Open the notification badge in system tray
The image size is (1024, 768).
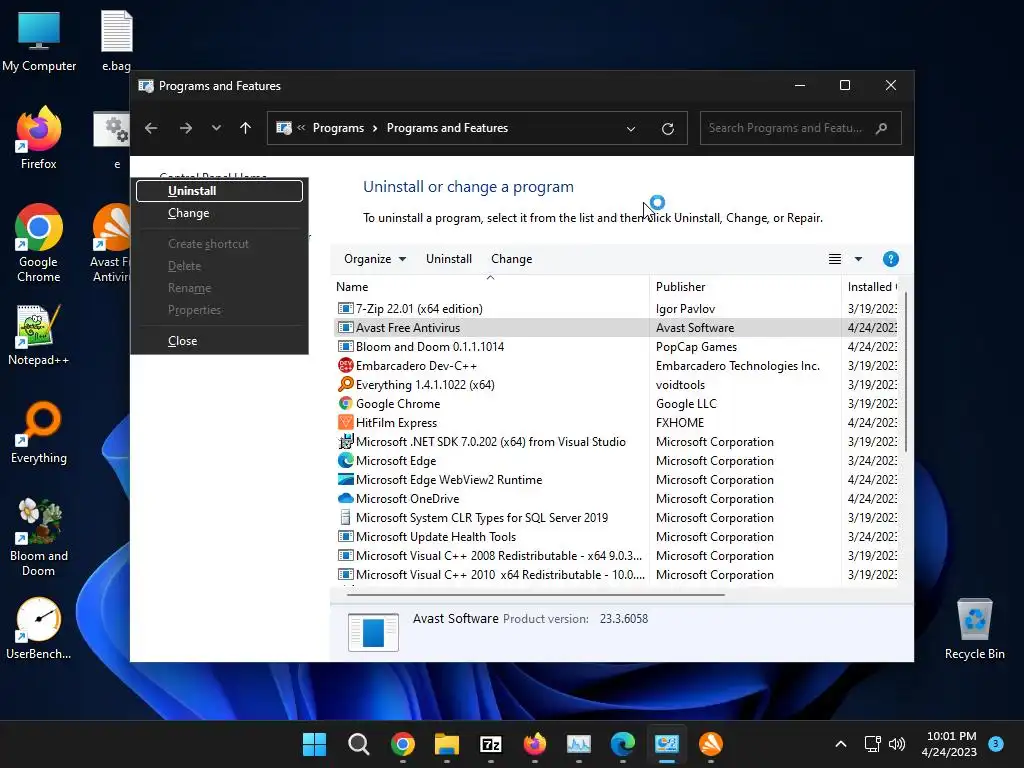pos(995,743)
